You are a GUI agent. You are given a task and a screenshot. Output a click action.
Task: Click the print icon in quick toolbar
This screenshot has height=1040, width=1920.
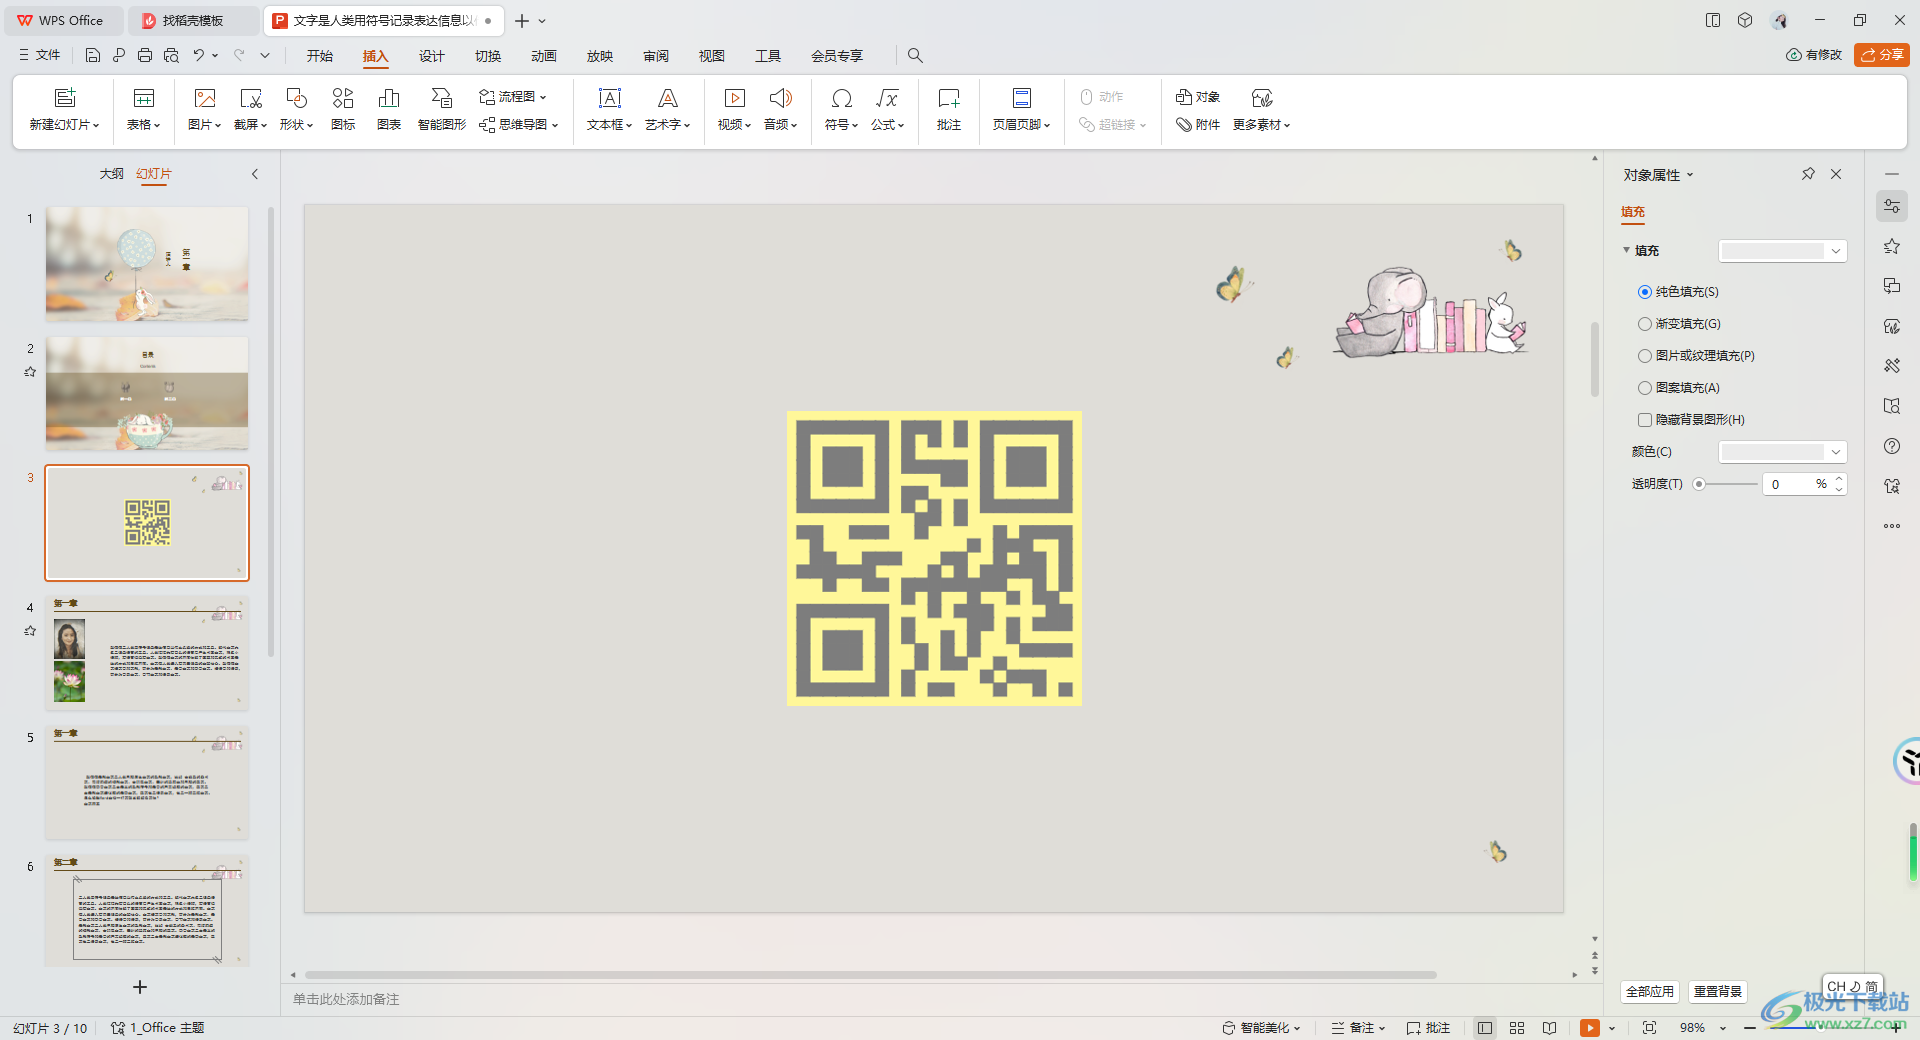(x=145, y=56)
